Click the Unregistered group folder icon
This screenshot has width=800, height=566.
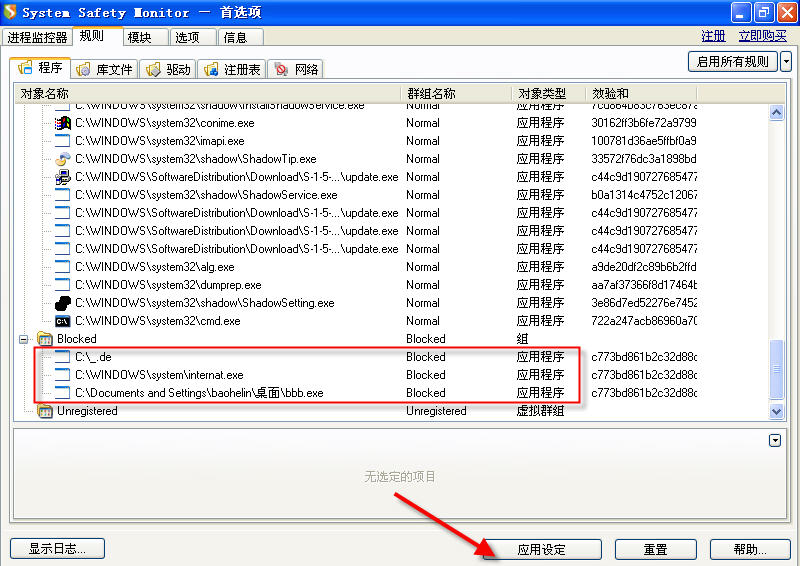pyautogui.click(x=45, y=411)
